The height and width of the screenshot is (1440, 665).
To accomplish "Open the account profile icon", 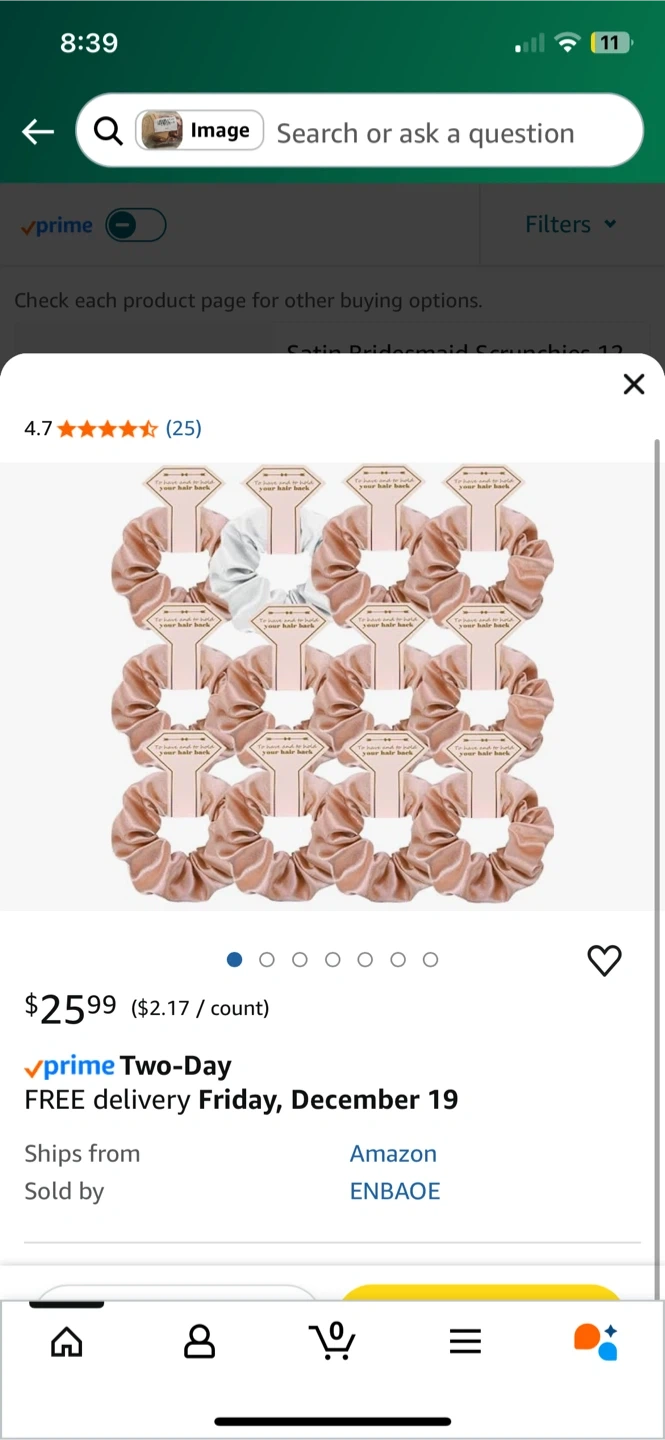I will coord(199,1341).
